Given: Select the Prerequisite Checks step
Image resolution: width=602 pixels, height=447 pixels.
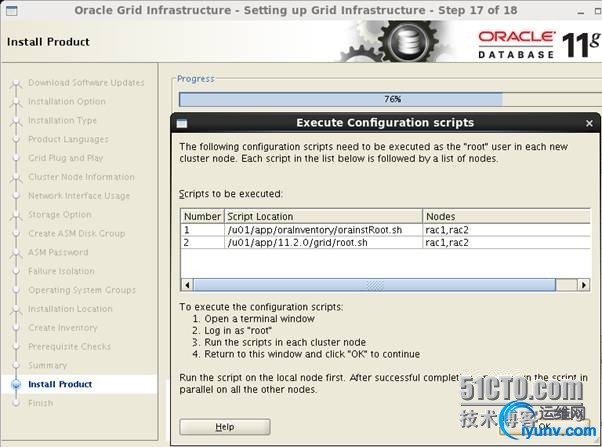Looking at the screenshot, I should [x=69, y=346].
